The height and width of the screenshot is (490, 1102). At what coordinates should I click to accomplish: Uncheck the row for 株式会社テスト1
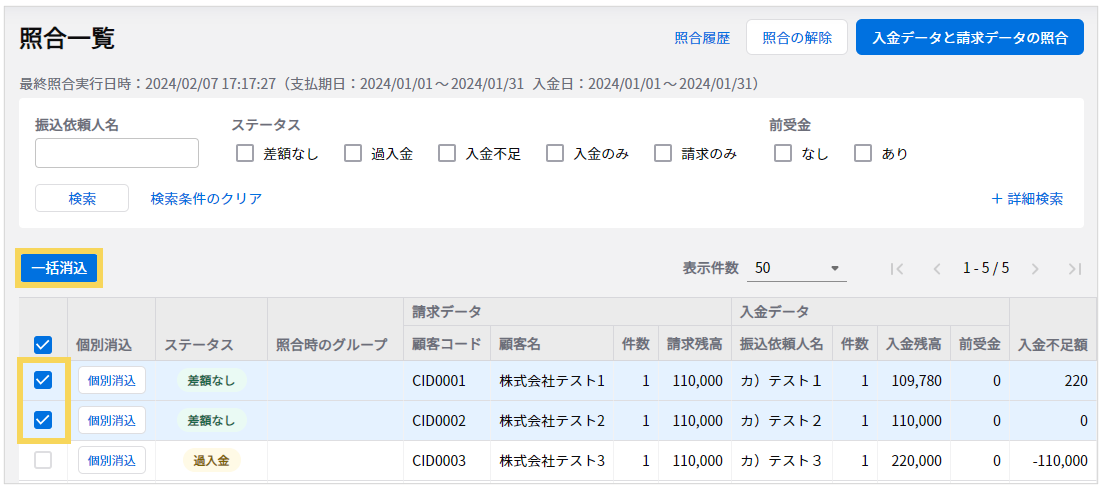click(x=43, y=380)
